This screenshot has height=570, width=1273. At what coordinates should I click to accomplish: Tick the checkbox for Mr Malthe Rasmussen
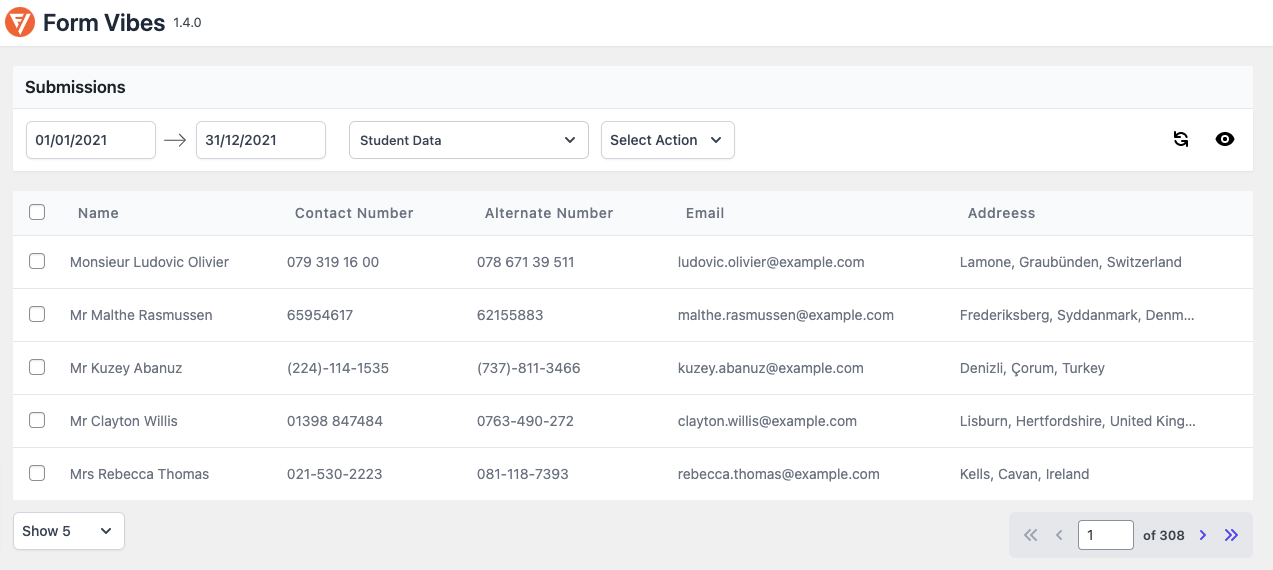click(37, 314)
